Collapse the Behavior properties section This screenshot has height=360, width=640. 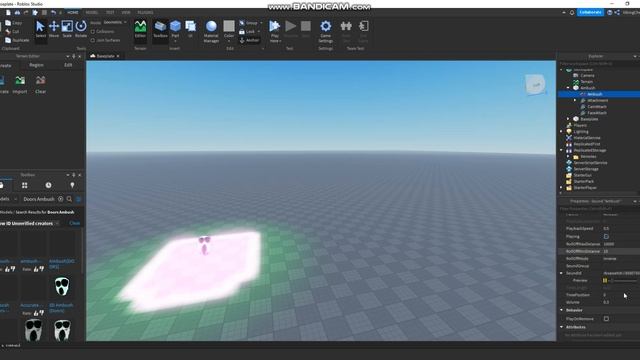point(562,310)
